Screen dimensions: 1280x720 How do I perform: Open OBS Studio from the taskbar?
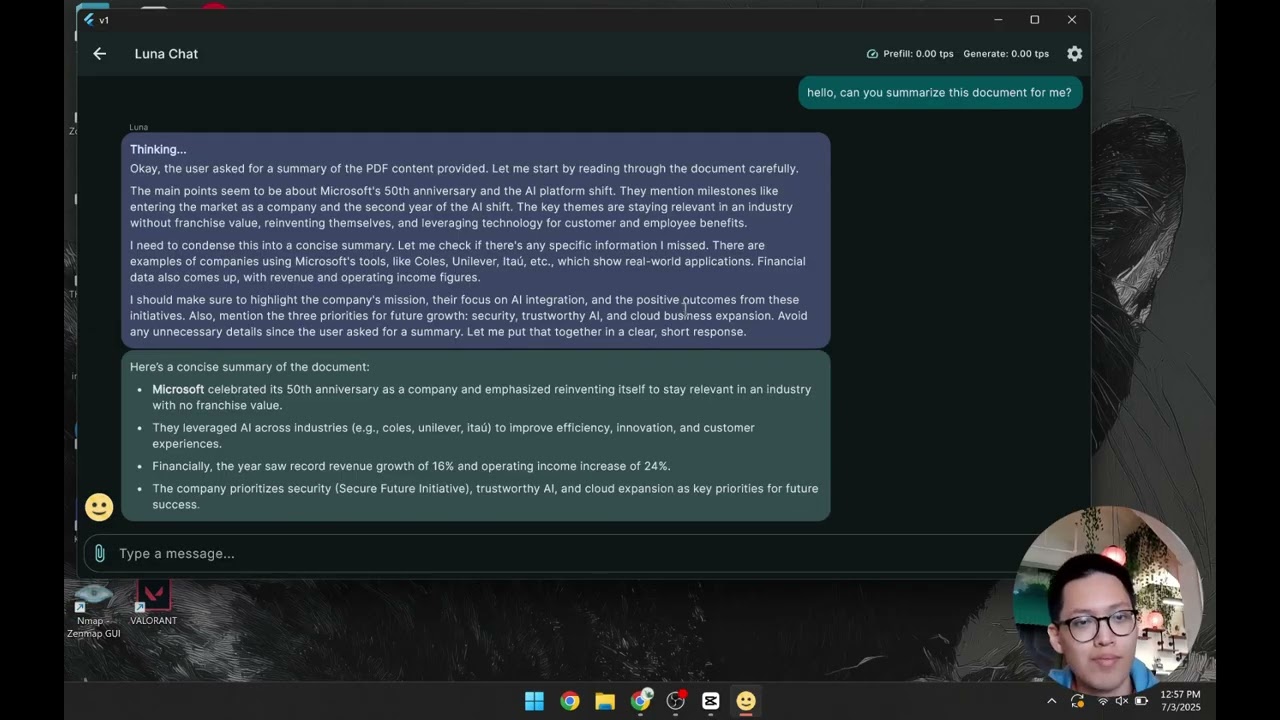[x=676, y=701]
